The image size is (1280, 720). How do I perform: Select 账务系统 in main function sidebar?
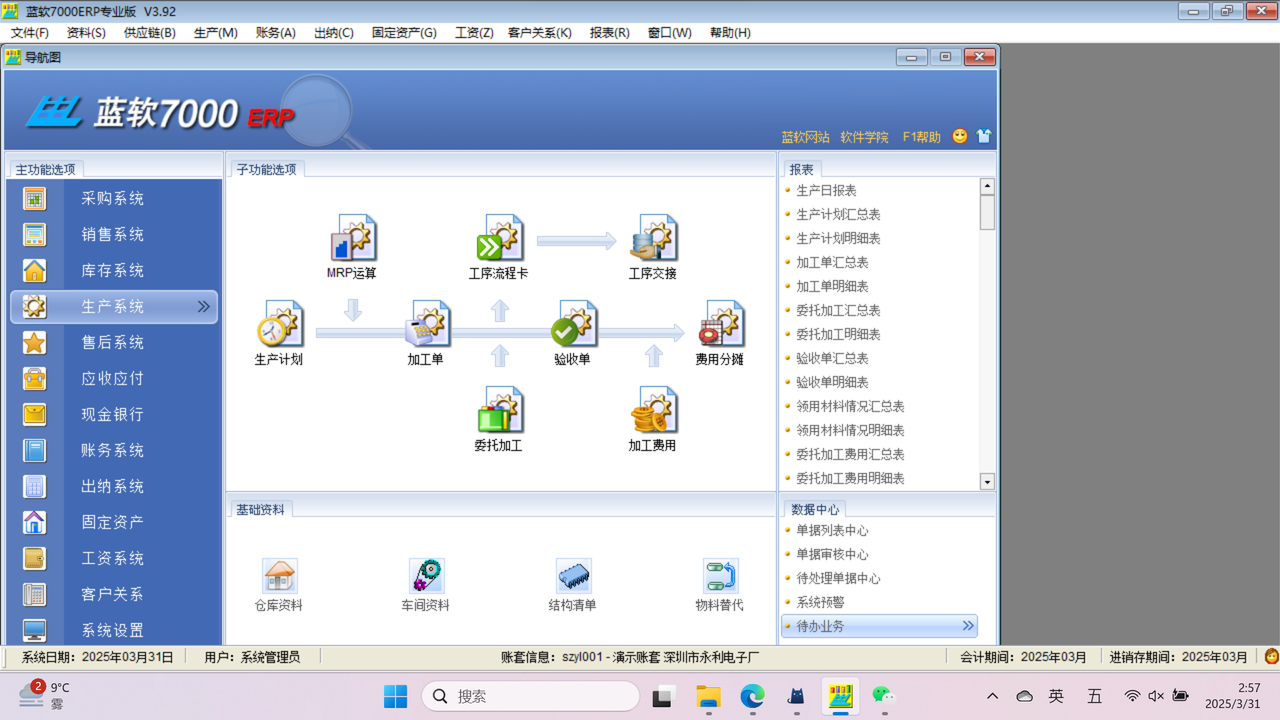114,451
